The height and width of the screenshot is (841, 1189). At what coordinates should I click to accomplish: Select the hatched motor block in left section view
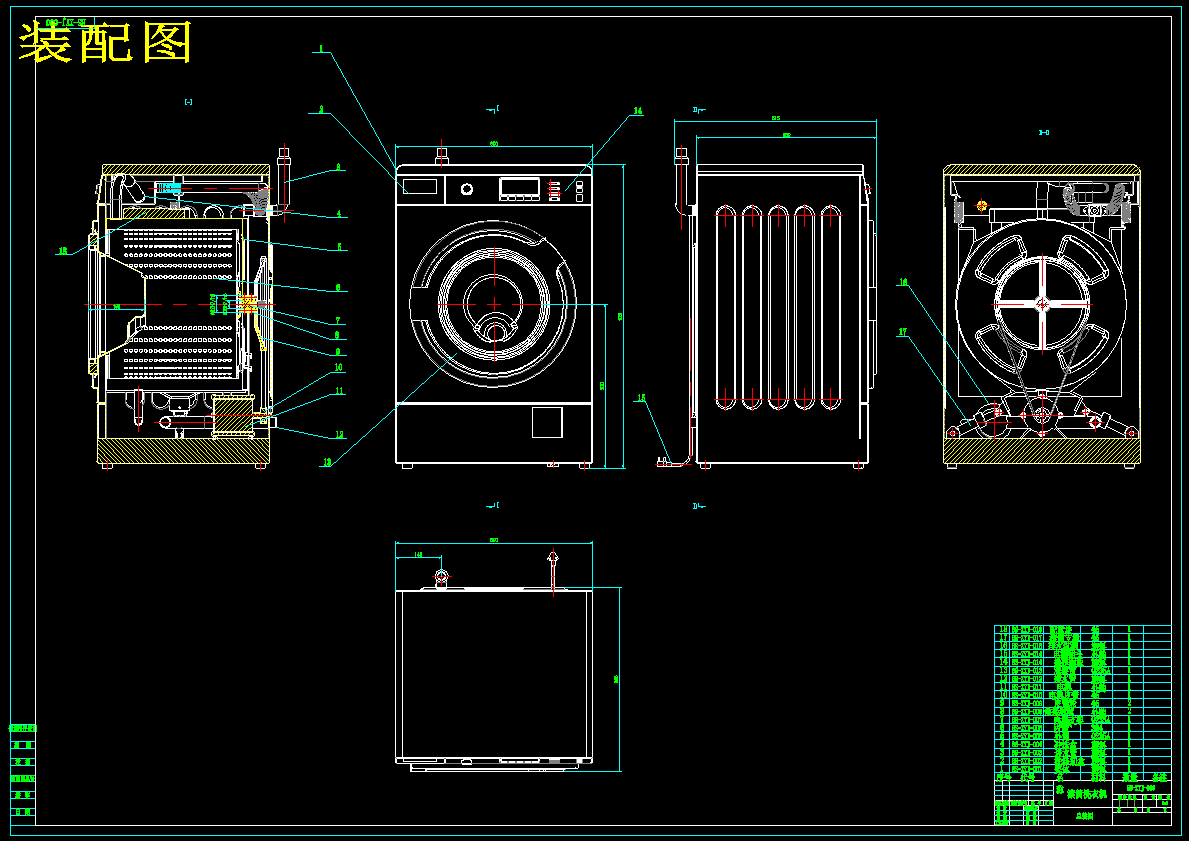click(x=232, y=416)
